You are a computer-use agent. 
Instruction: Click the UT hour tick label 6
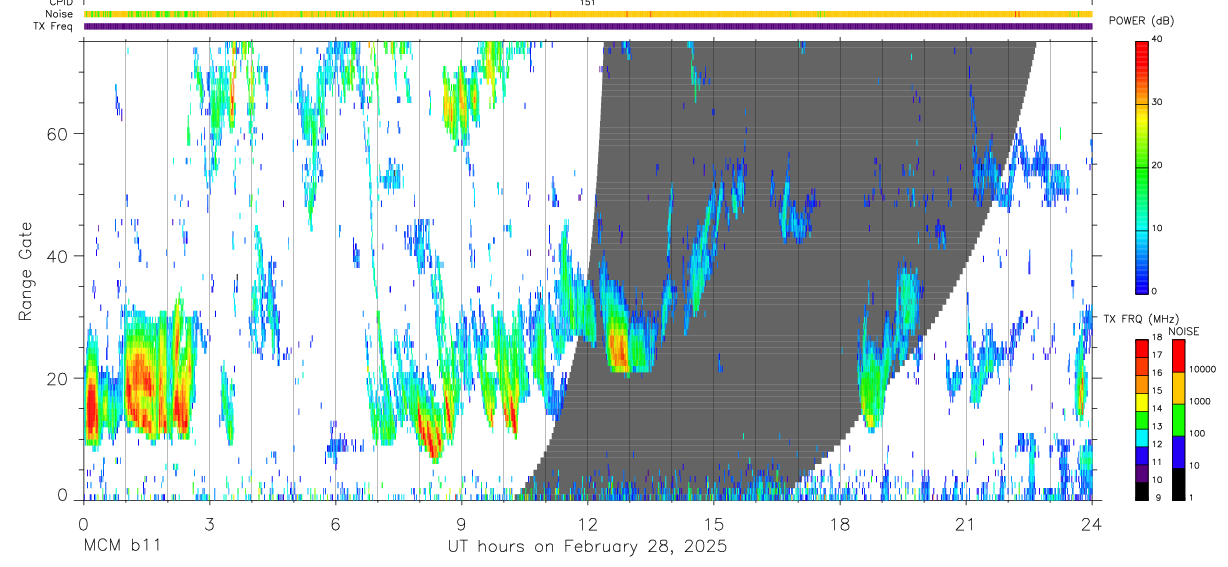pos(335,524)
